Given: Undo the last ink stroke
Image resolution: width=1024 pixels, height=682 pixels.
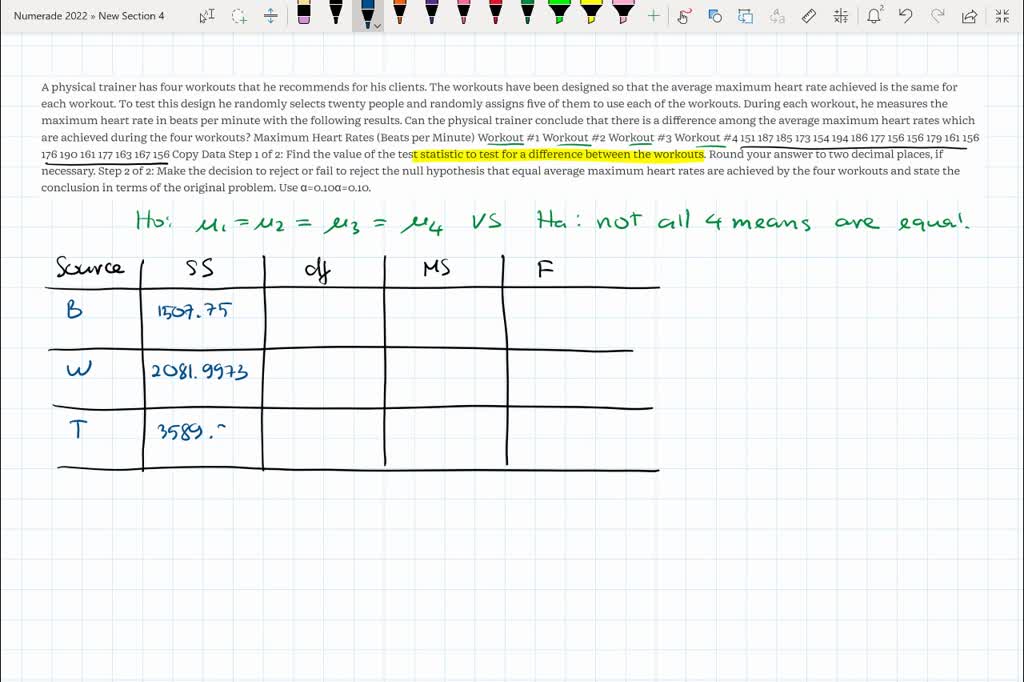Looking at the screenshot, I should pos(906,16).
